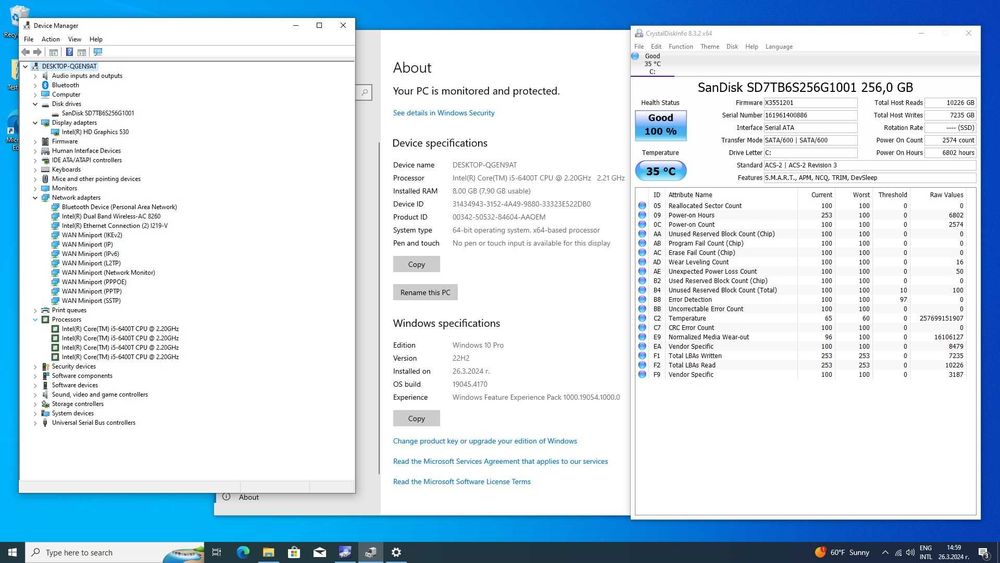Open the View menu in Device Manager
Image resolution: width=1000 pixels, height=563 pixels.
75,39
